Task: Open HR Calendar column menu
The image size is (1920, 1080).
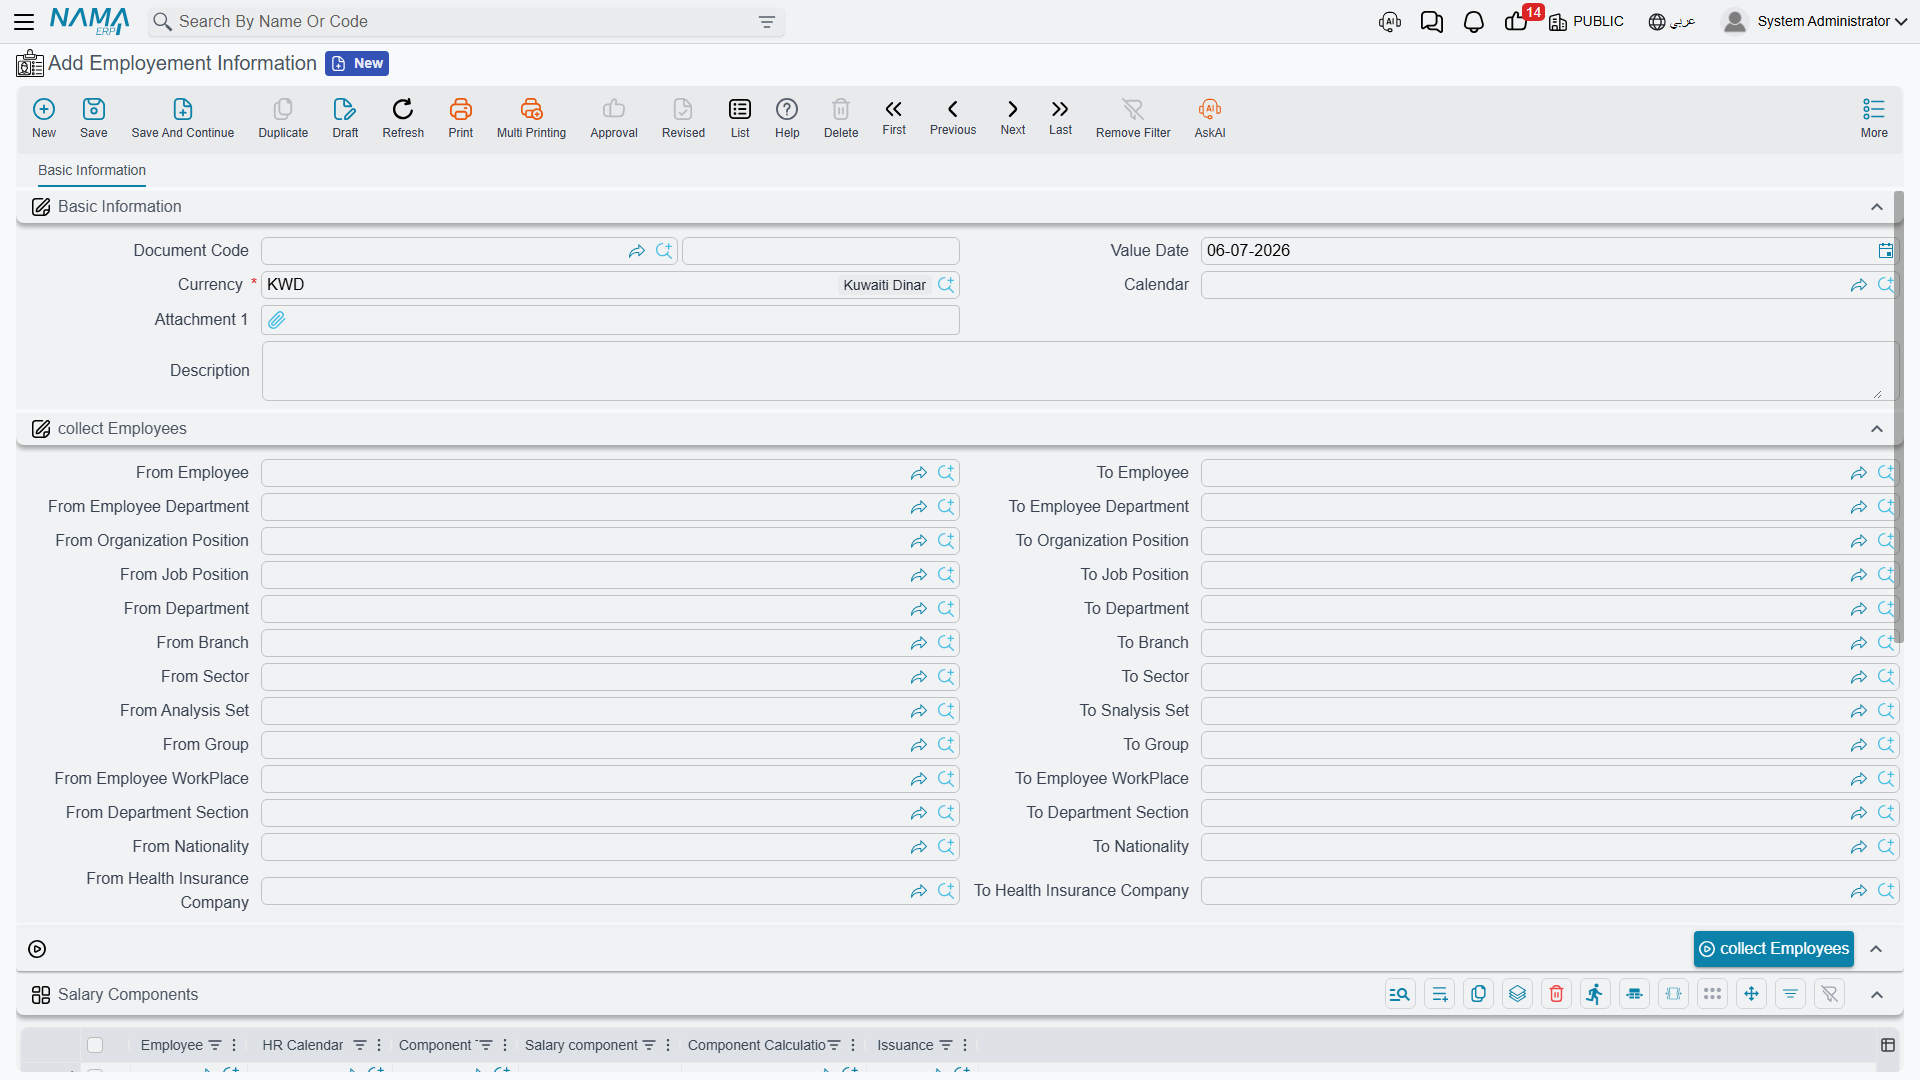Action: pyautogui.click(x=379, y=1045)
